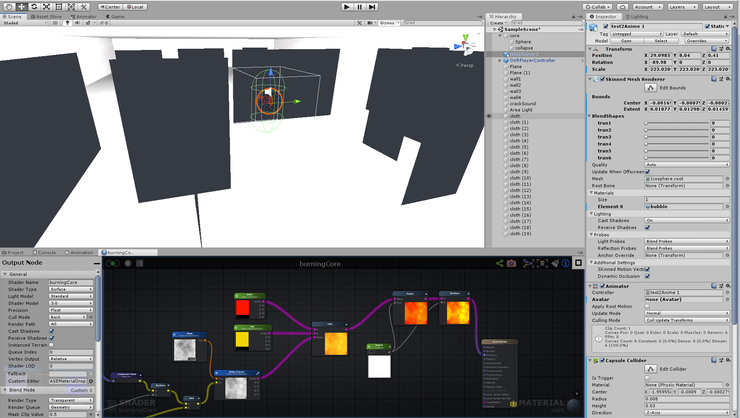Screen dimensions: 740x418
Task: Enable the Instanced Terrain checkbox
Action: tap(51, 345)
